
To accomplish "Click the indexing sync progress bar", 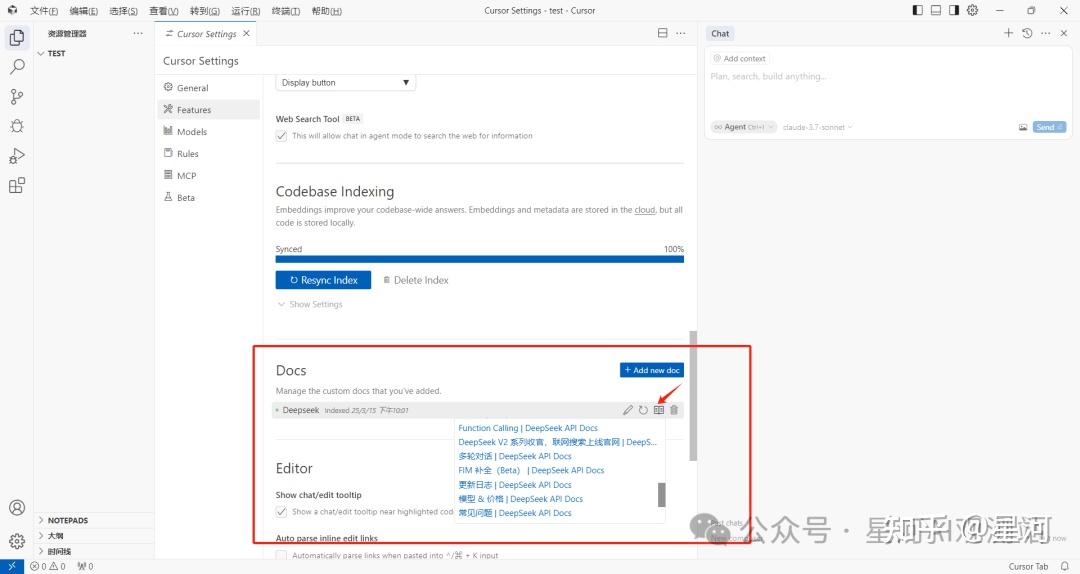I will click(x=479, y=260).
